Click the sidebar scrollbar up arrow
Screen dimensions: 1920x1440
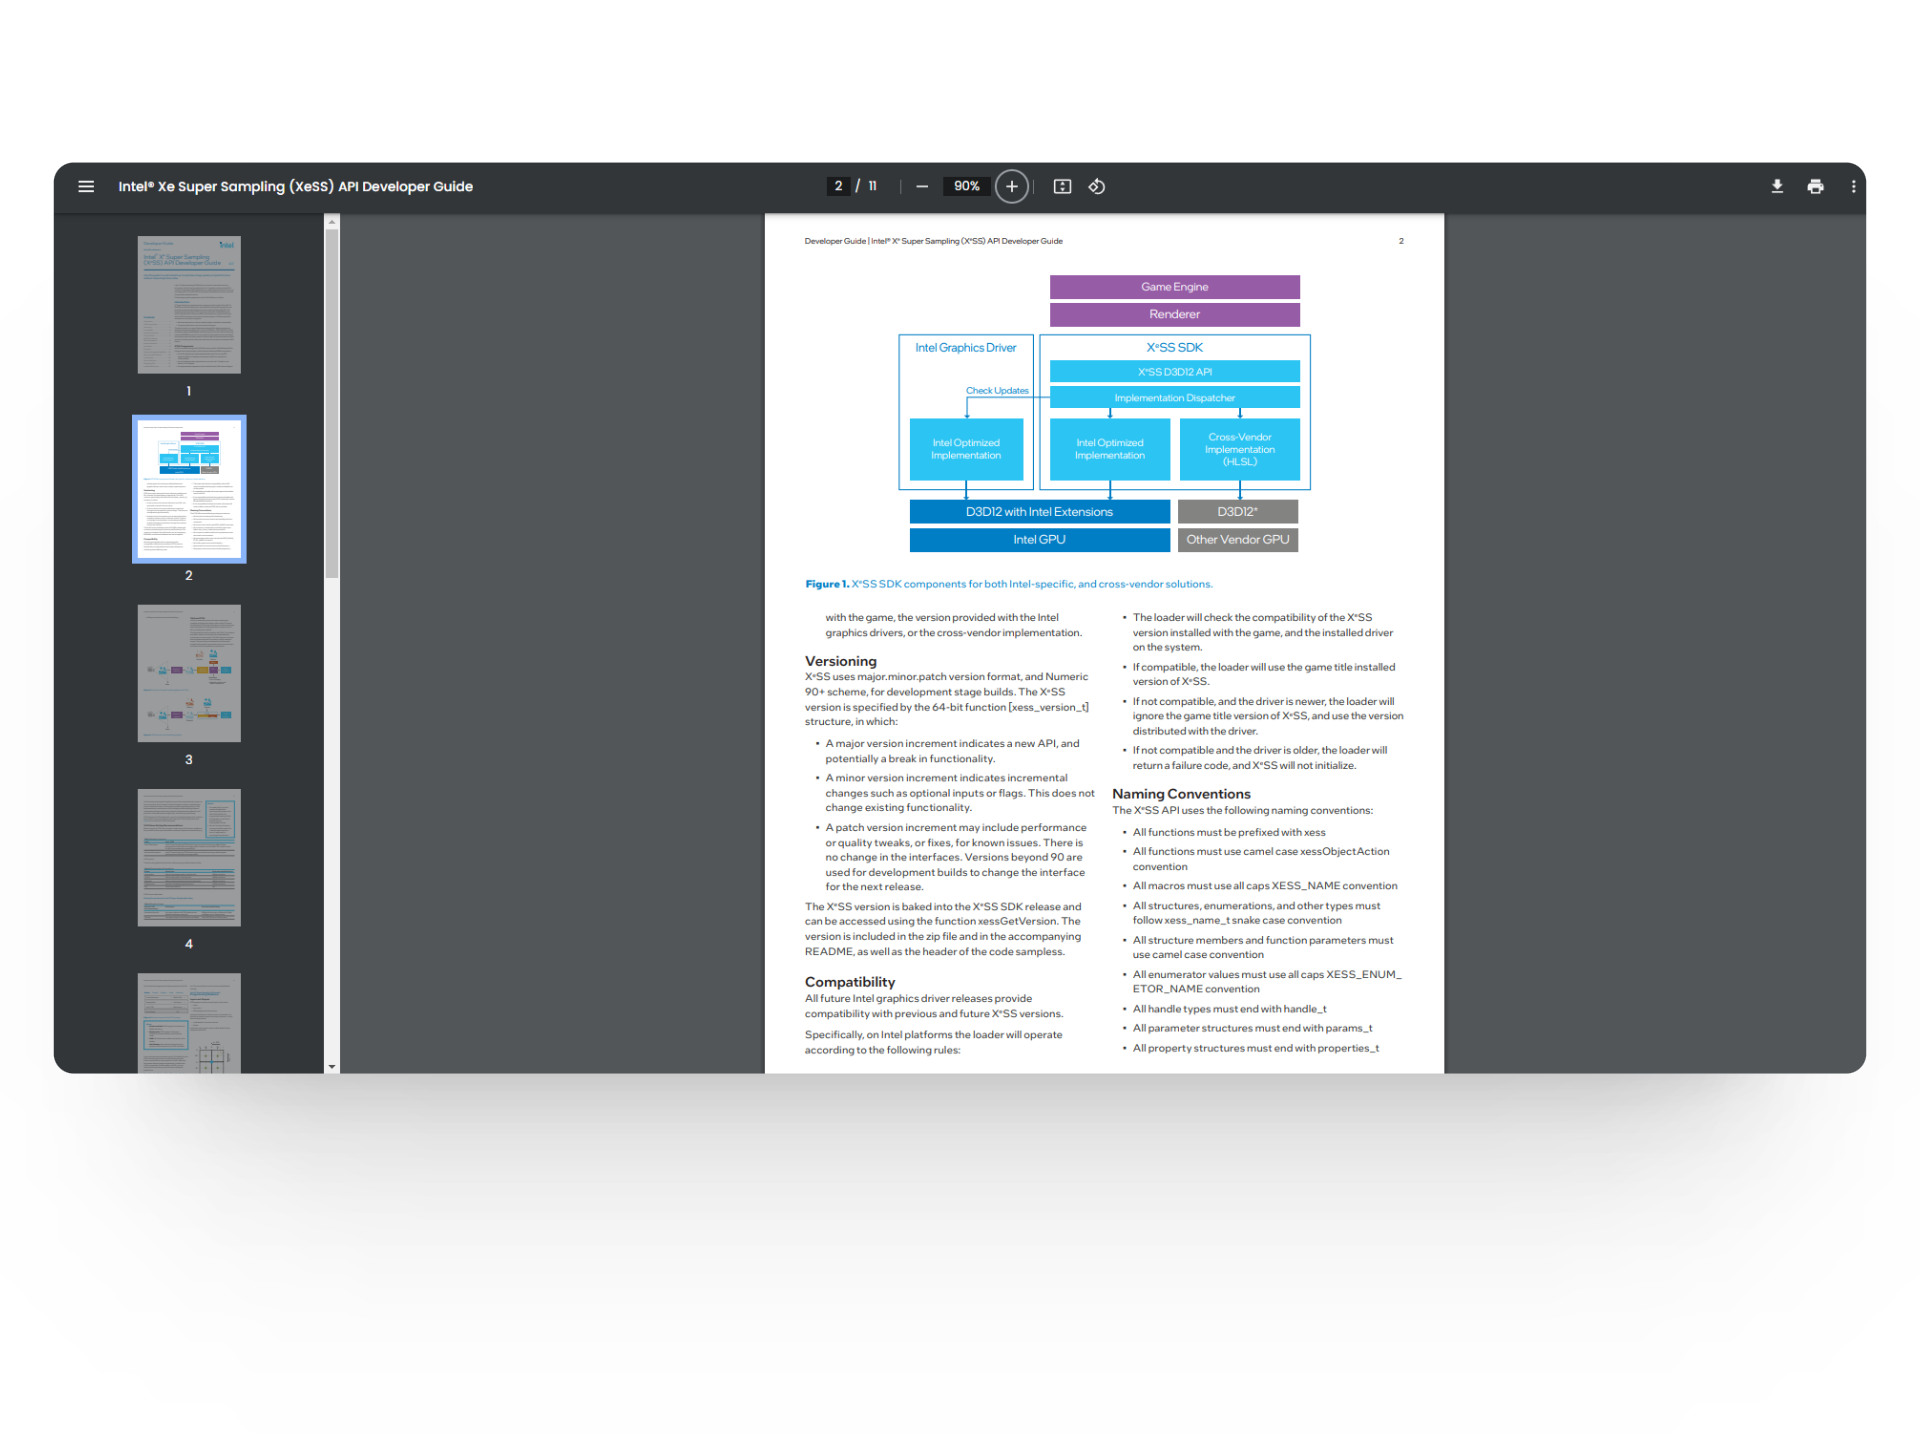[x=332, y=221]
